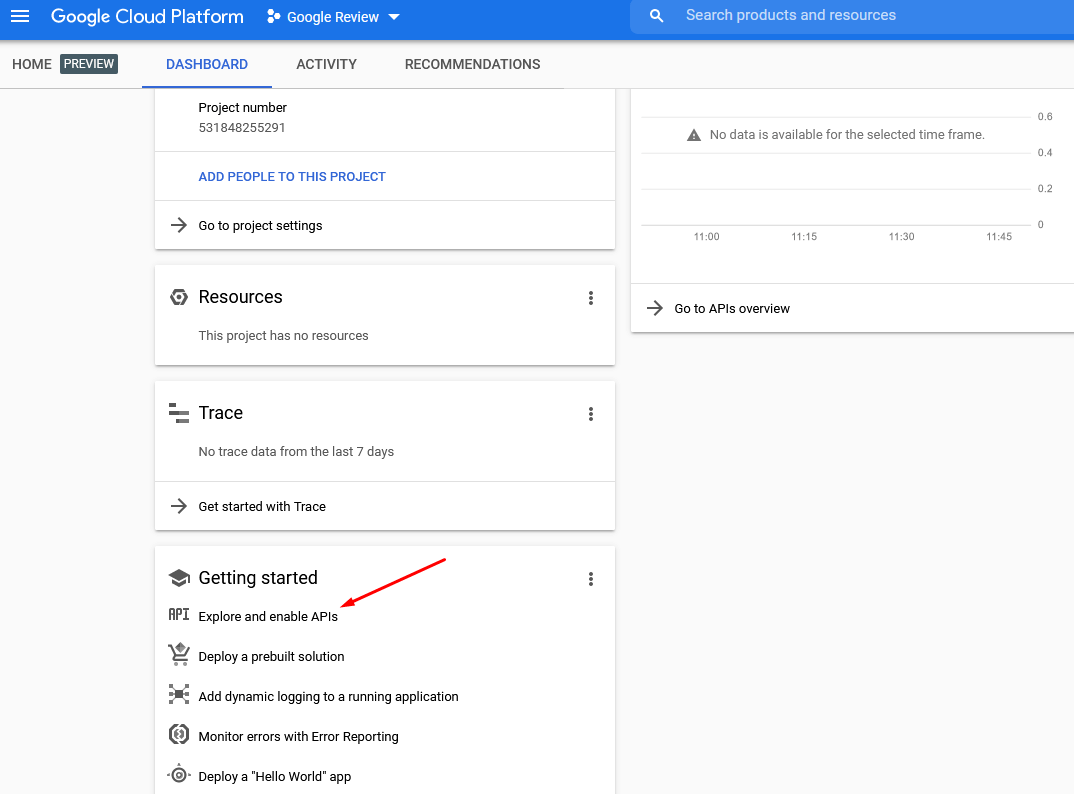
Task: Open Monitor errors with Error Reporting
Action: 299,736
